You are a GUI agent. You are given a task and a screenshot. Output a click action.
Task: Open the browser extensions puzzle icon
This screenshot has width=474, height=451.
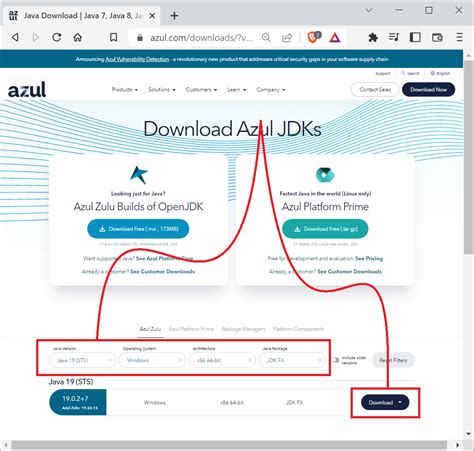pos(373,37)
